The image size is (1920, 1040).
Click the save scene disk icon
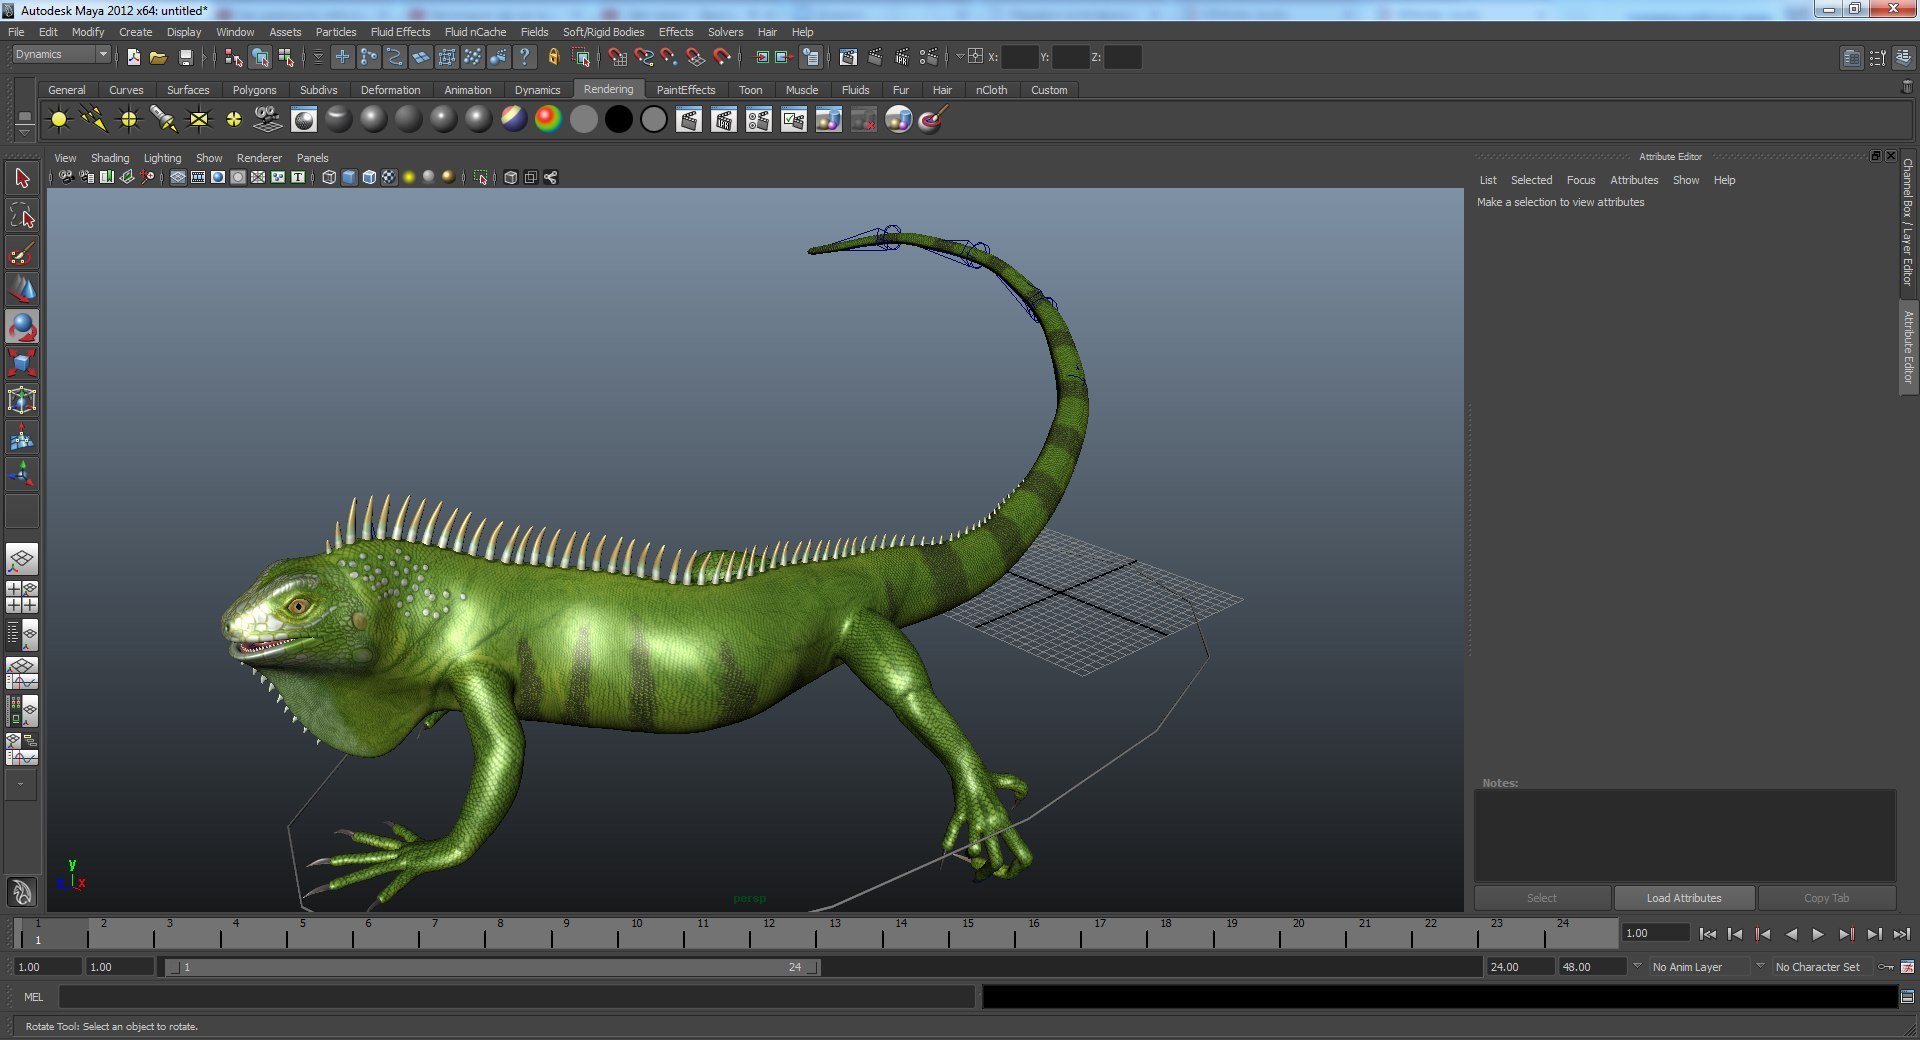pos(185,57)
